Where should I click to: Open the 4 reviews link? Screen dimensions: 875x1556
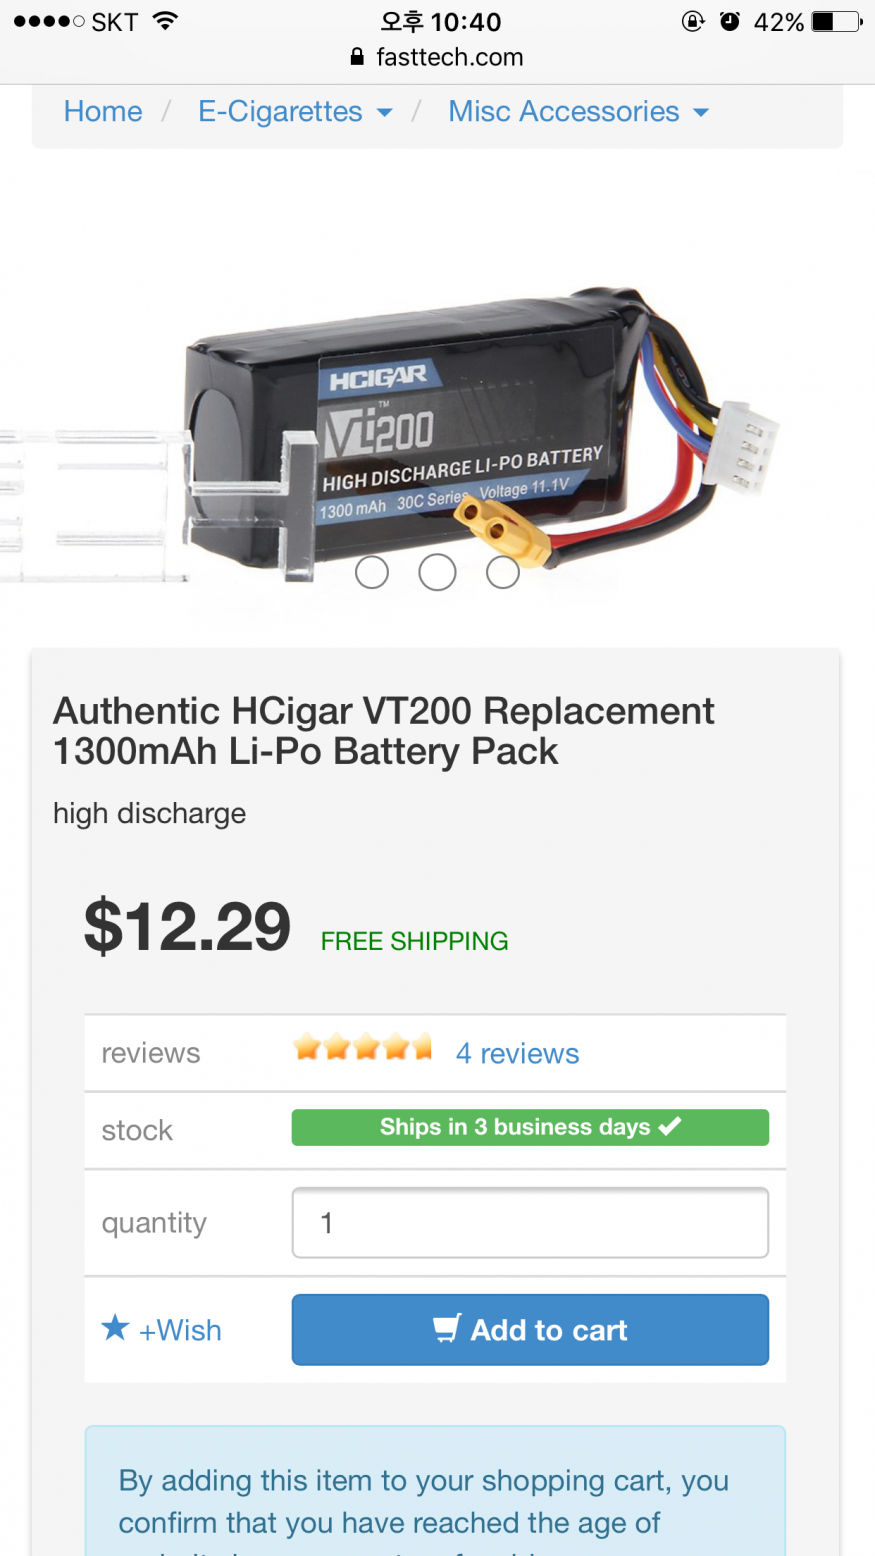coord(517,1053)
